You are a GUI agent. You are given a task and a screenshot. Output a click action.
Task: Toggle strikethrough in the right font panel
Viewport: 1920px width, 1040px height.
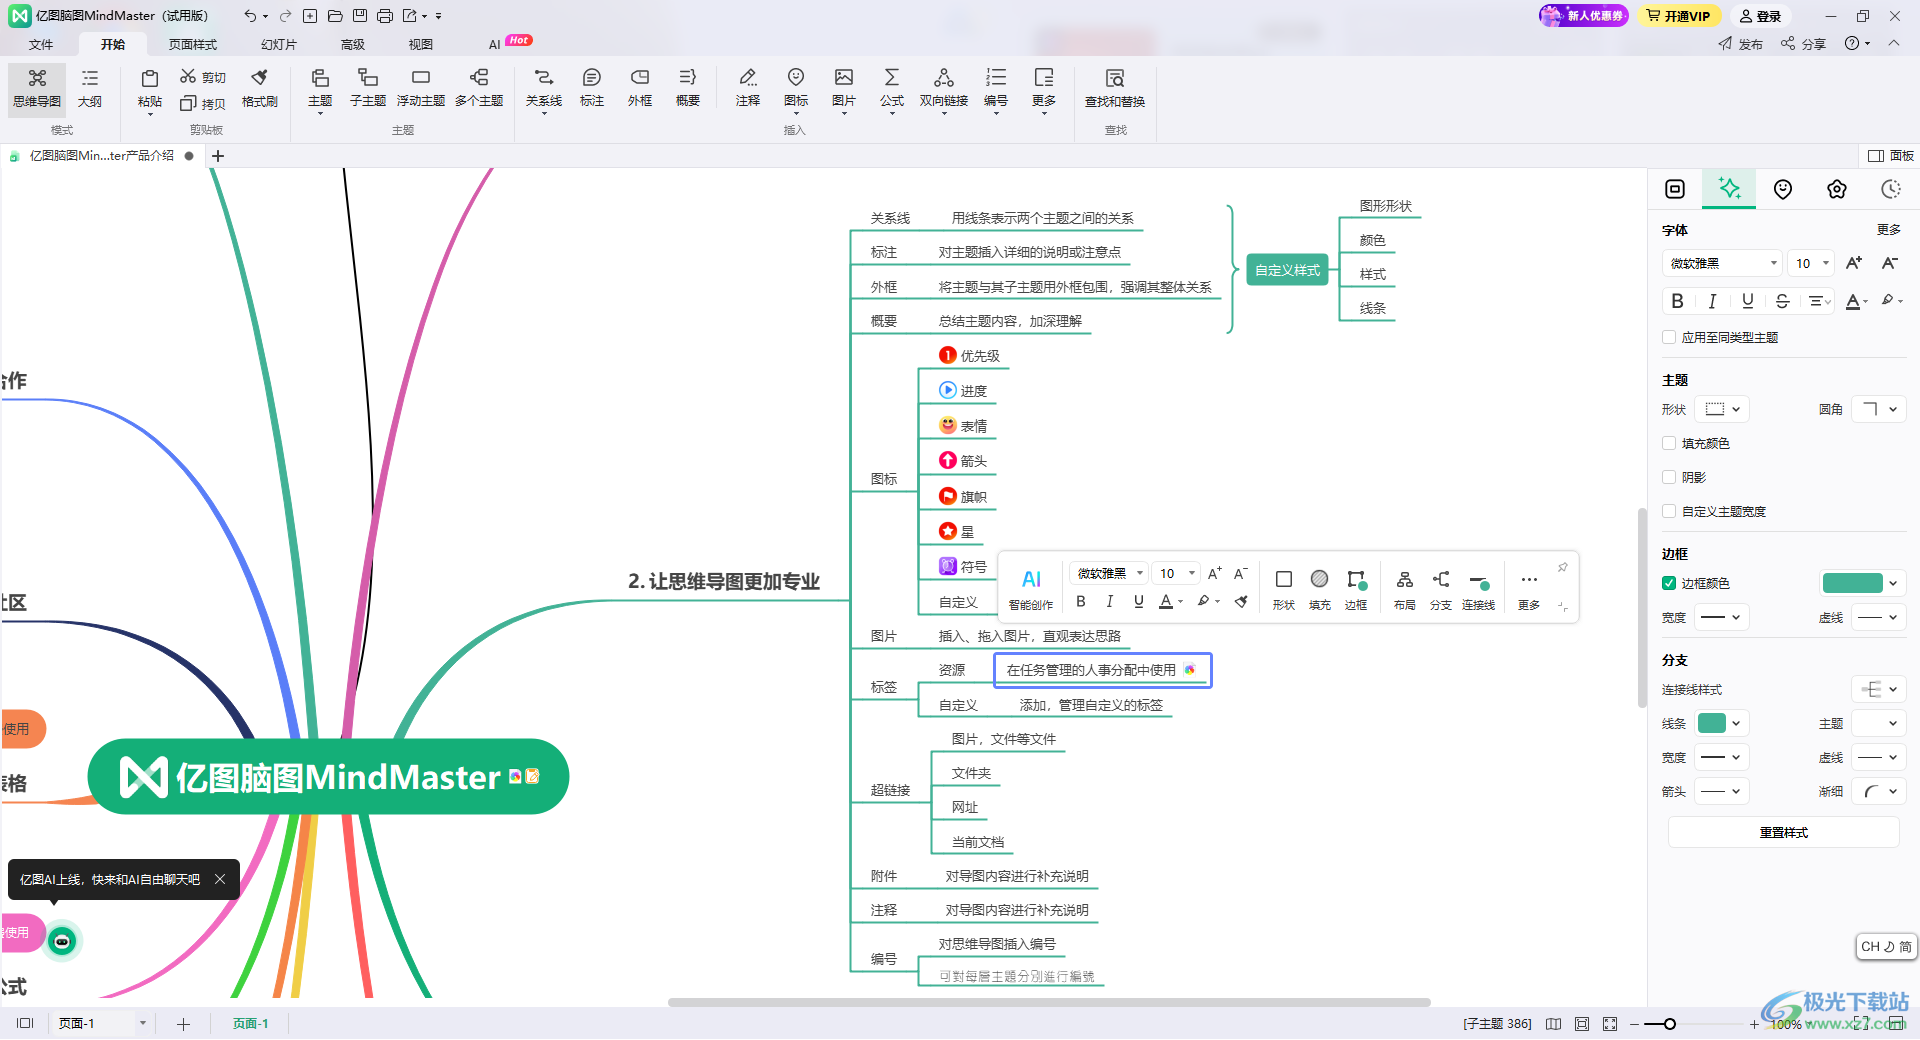click(1782, 301)
